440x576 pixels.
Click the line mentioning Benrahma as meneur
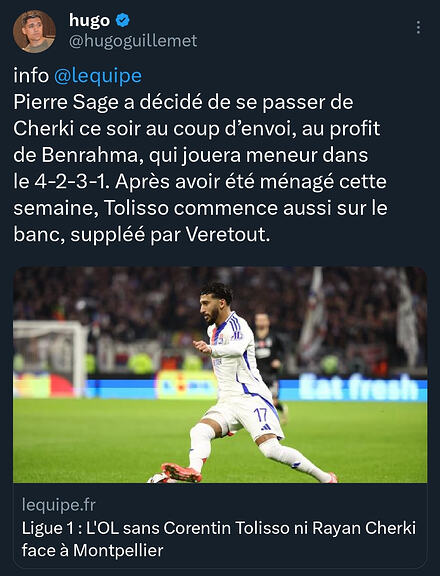pyautogui.click(x=191, y=155)
